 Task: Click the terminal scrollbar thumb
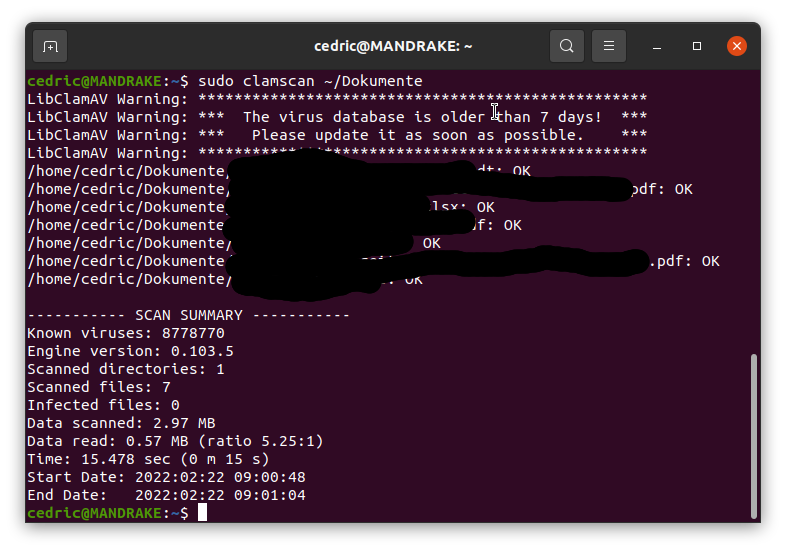click(x=753, y=435)
